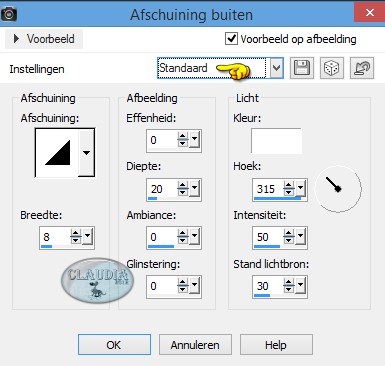Open the Help button

[276, 345]
